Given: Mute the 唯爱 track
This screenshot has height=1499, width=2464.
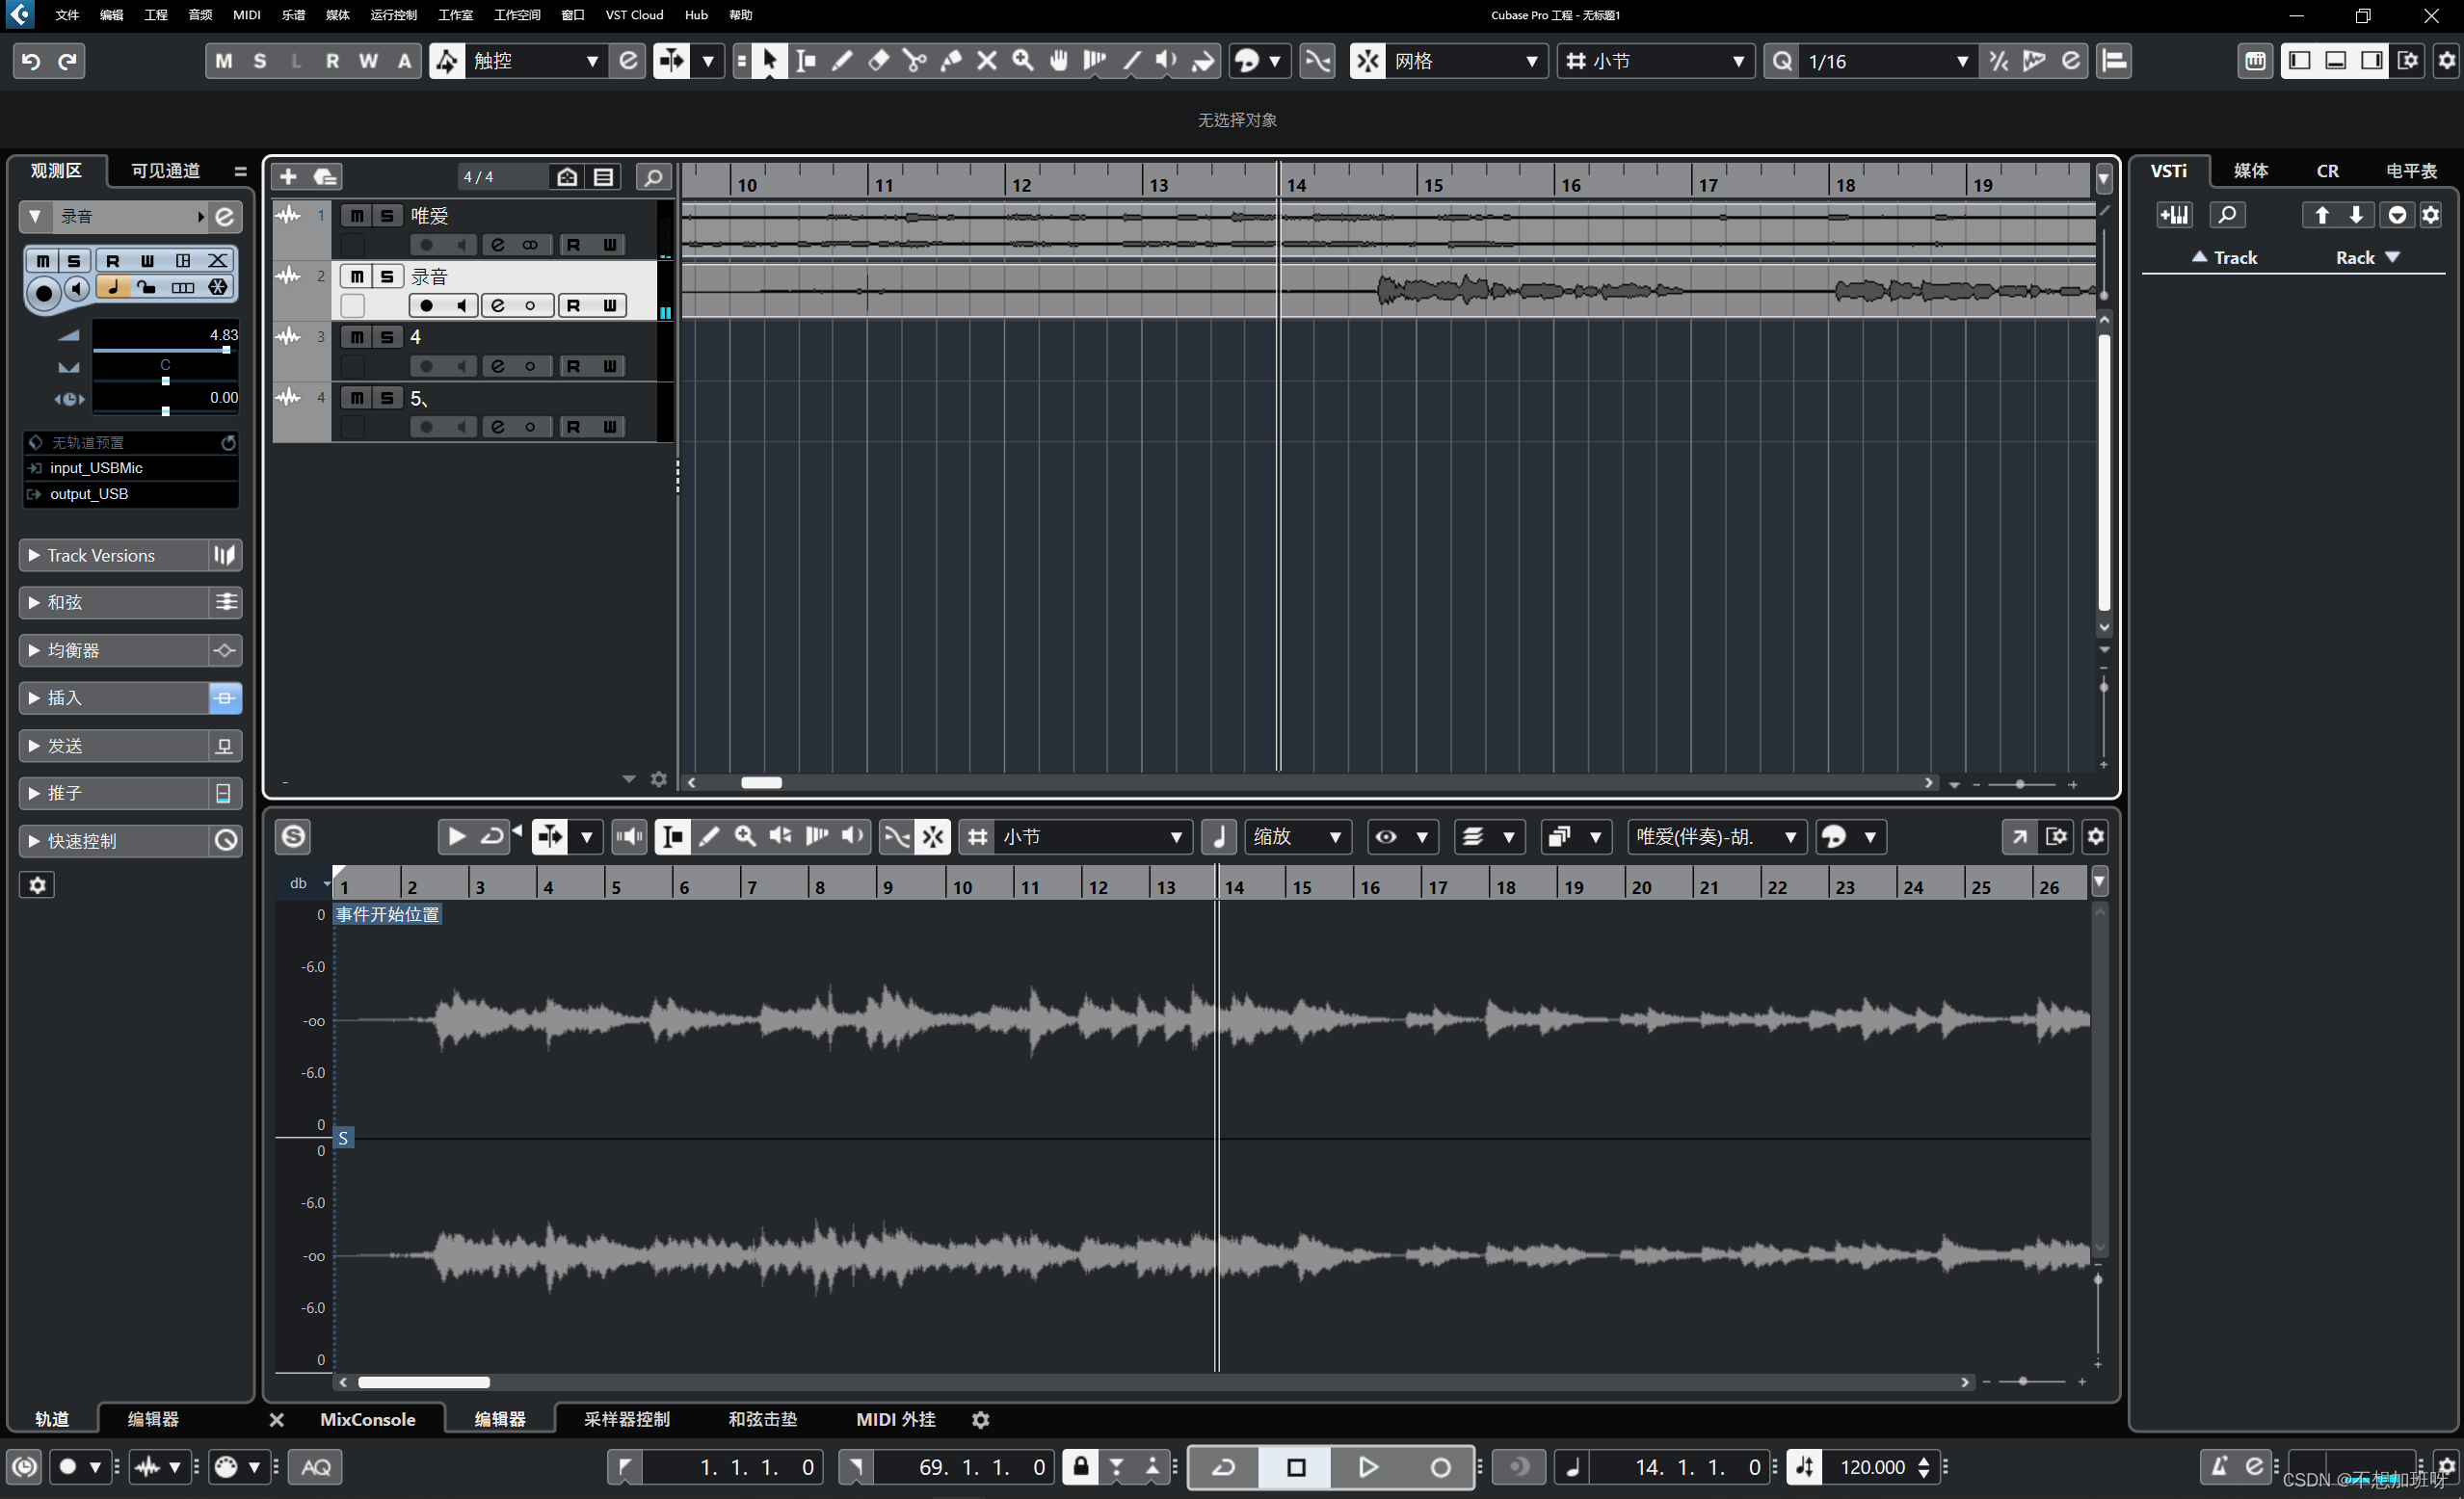Looking at the screenshot, I should tap(356, 216).
